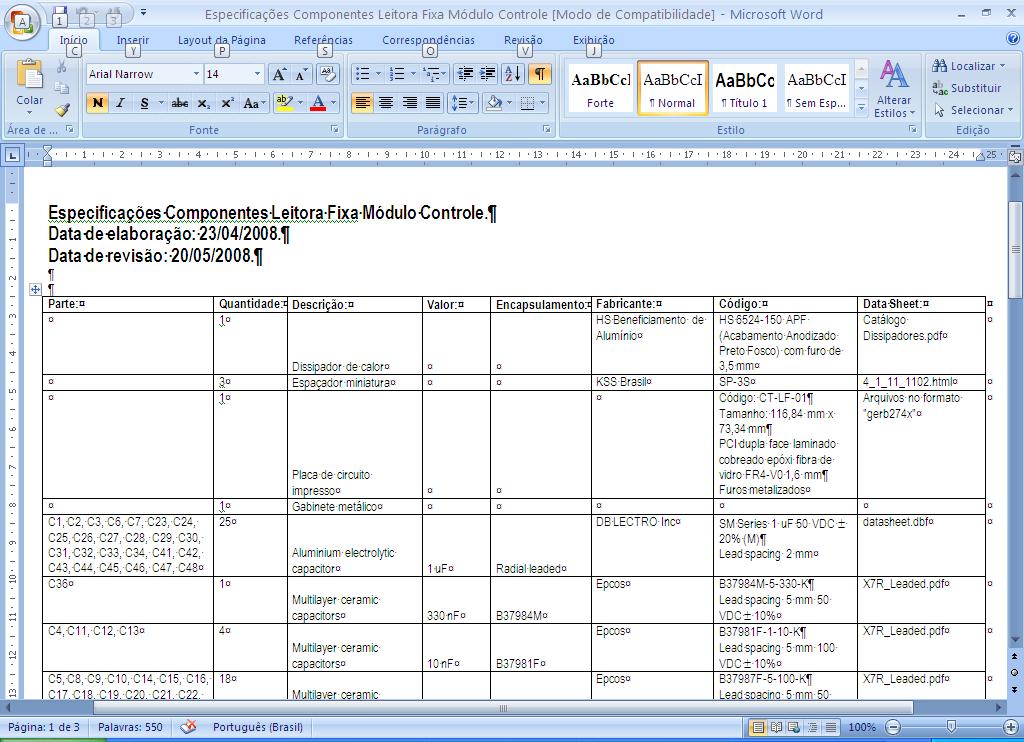The width and height of the screenshot is (1024, 742).
Task: Apply the Título 1 style
Action: (x=744, y=88)
